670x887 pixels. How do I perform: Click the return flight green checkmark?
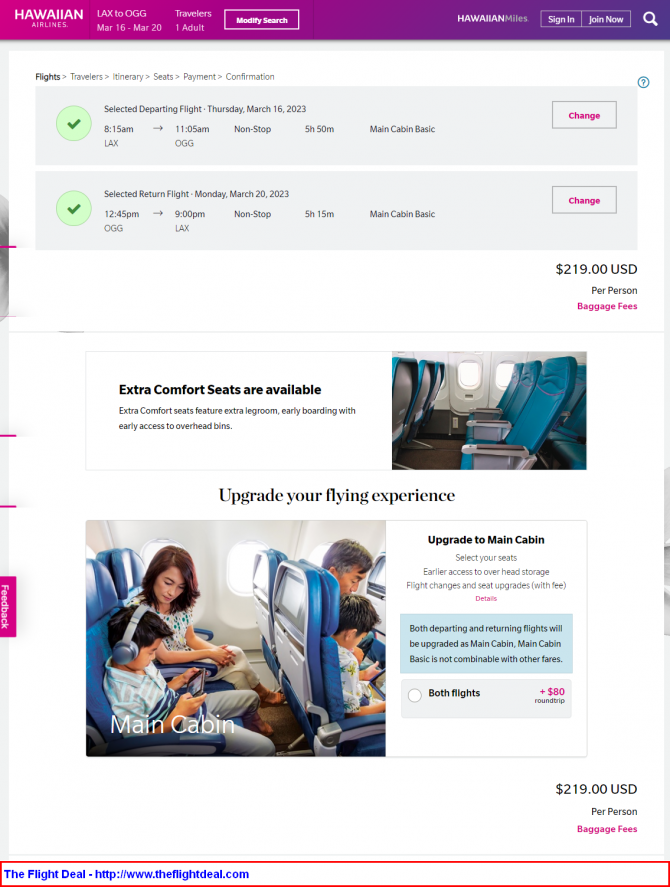click(x=74, y=208)
